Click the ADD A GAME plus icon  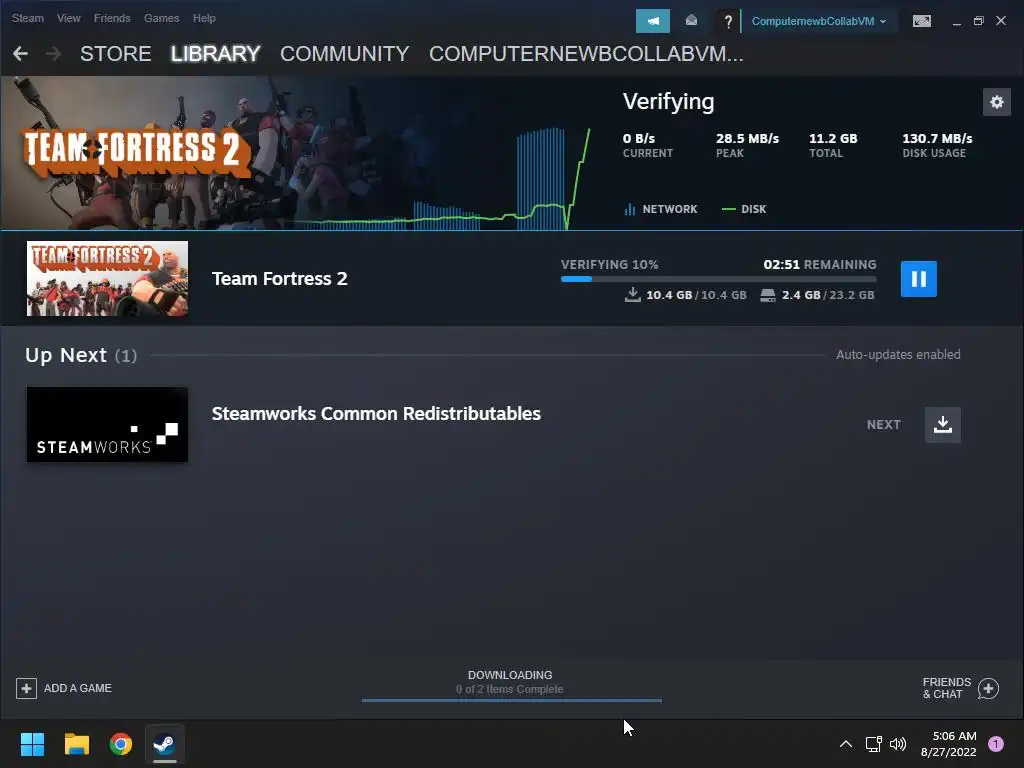tap(26, 688)
